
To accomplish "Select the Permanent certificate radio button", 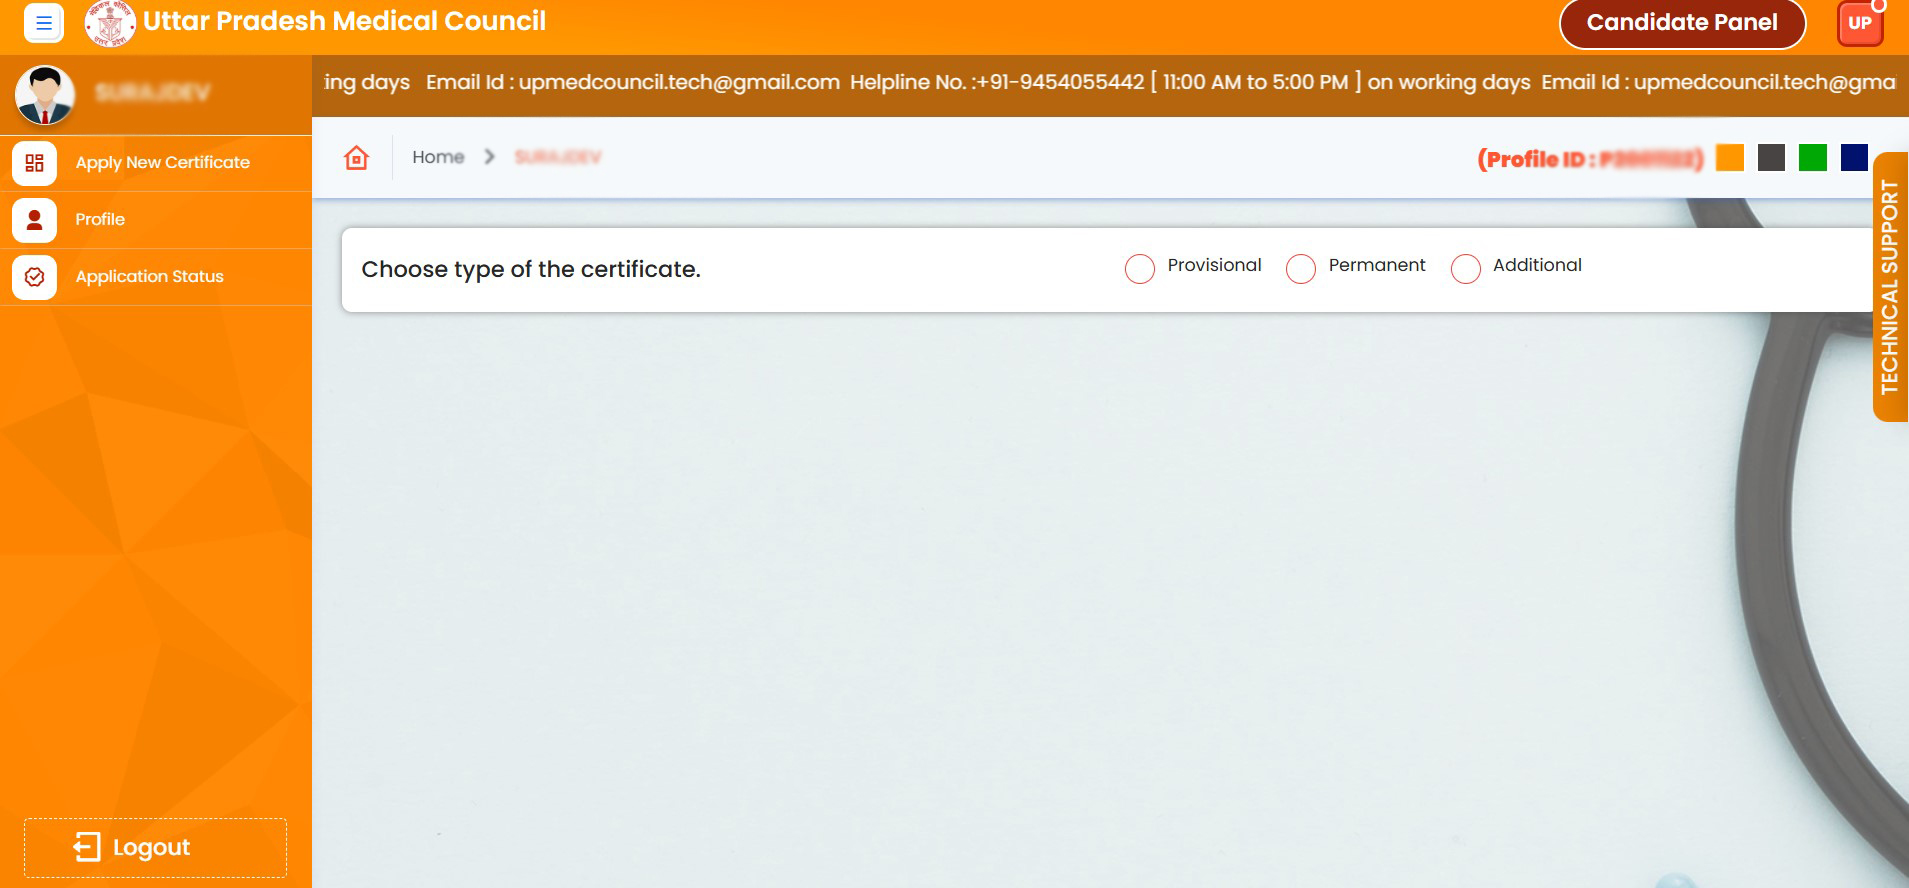I will (x=1300, y=269).
